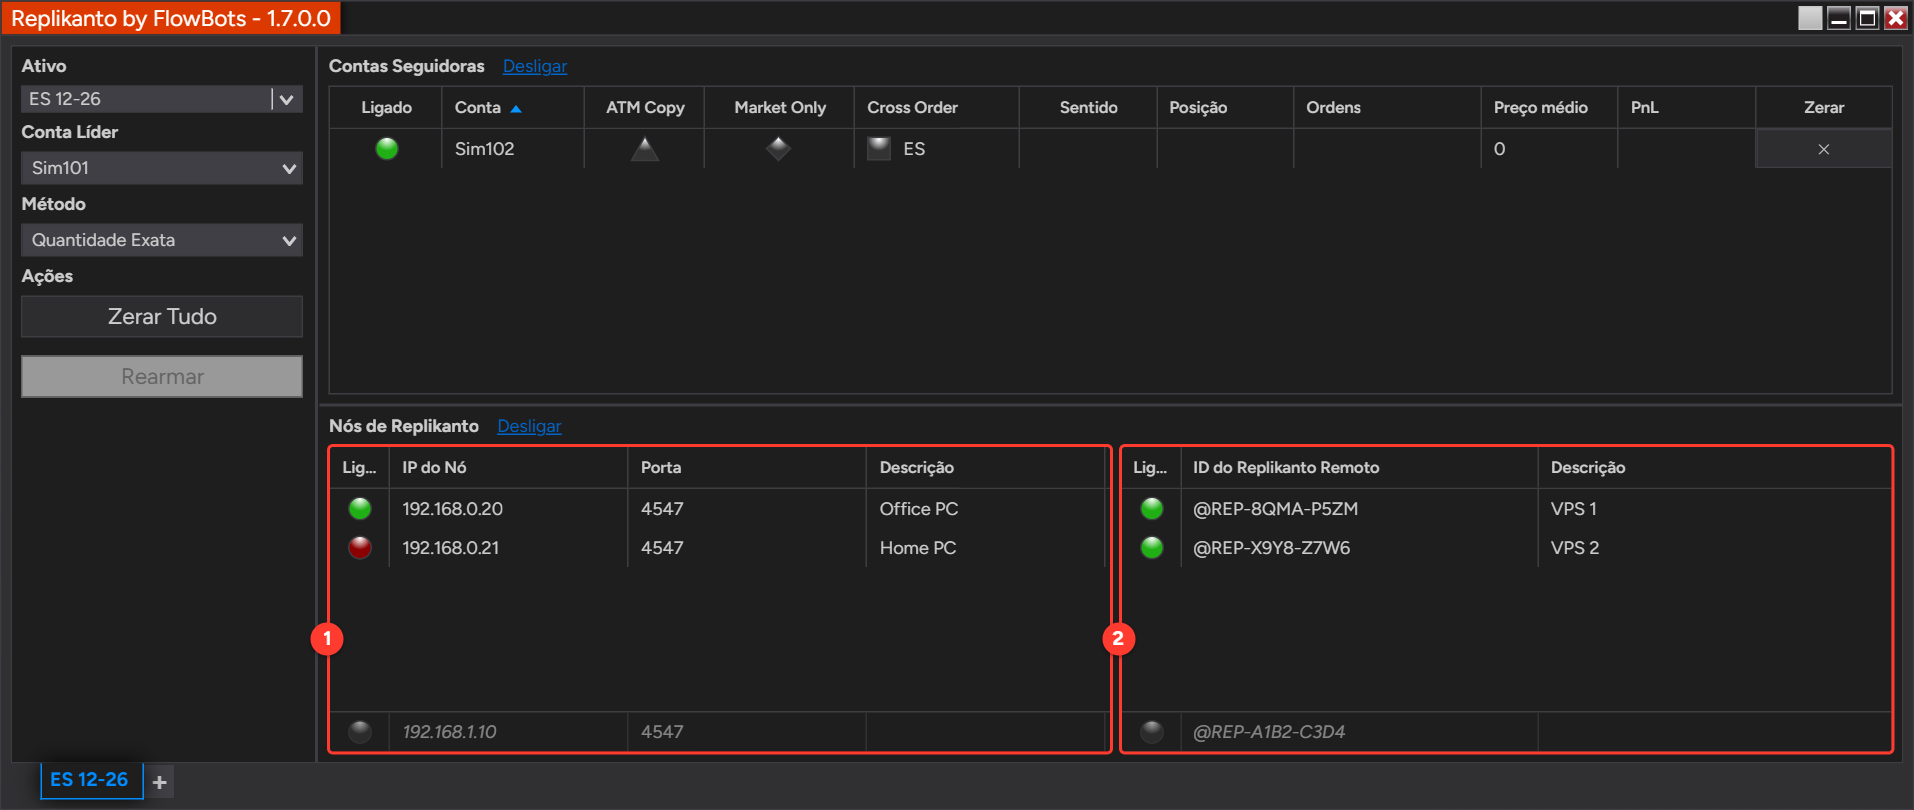Toggle green status light for @REP-8QMA-P5ZM

pos(1152,509)
